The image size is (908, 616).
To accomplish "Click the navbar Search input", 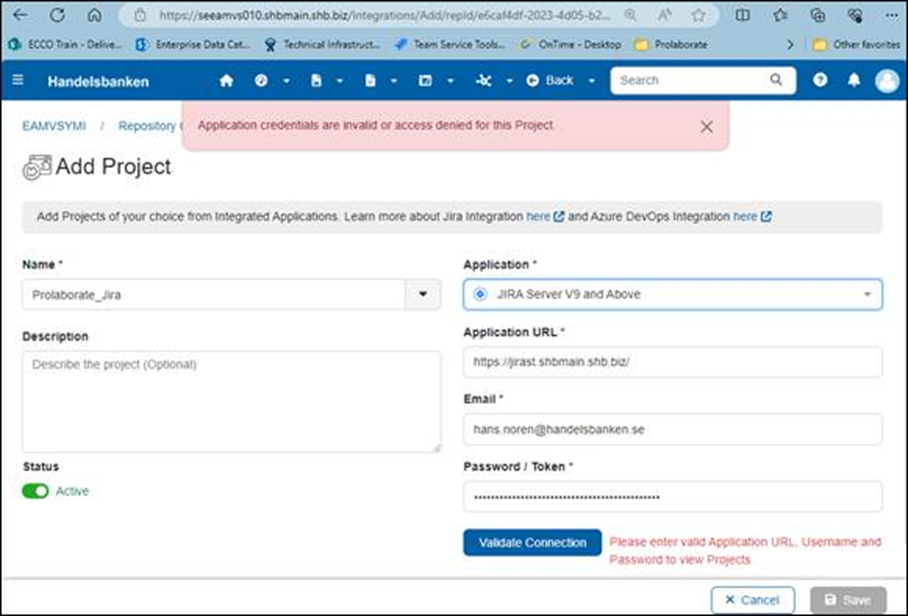I will coord(692,80).
